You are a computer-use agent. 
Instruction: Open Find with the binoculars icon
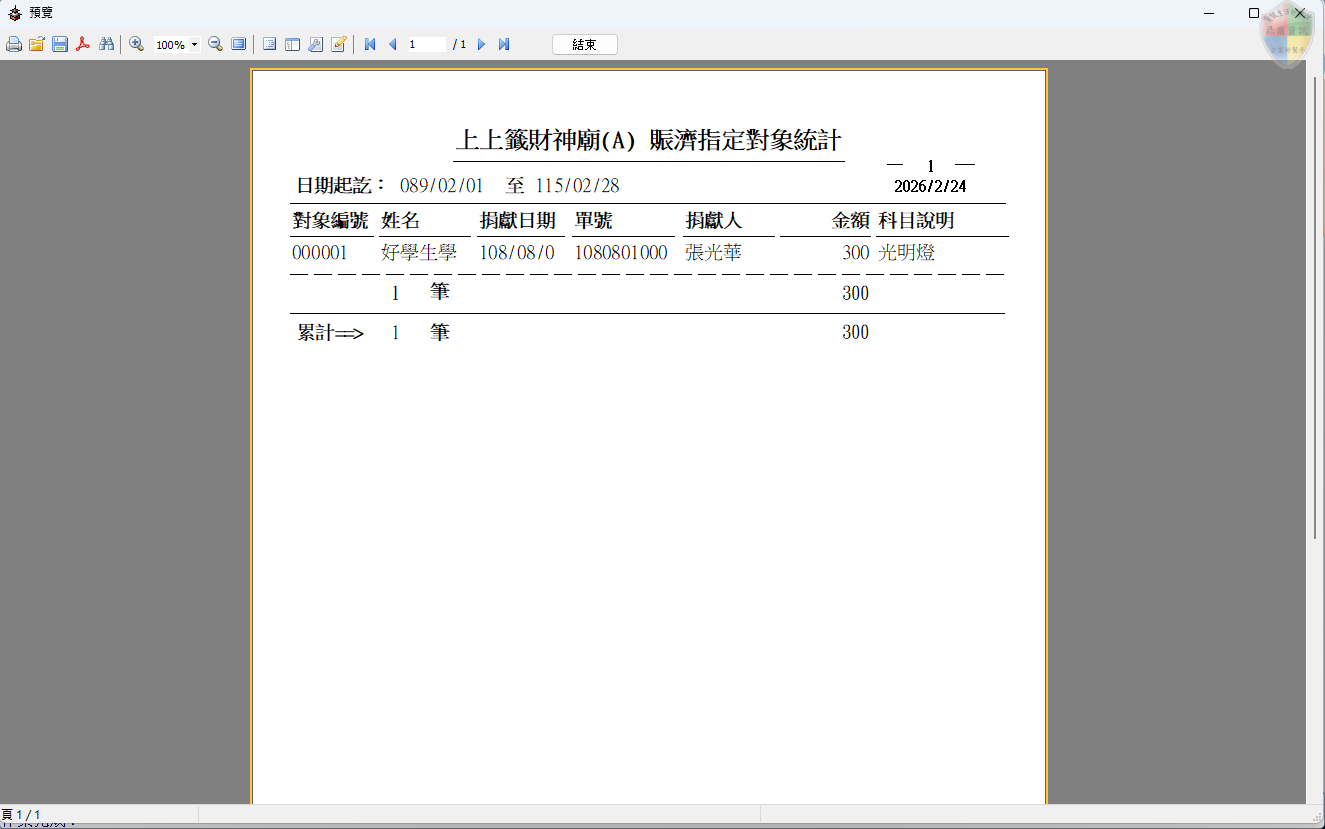tap(106, 44)
